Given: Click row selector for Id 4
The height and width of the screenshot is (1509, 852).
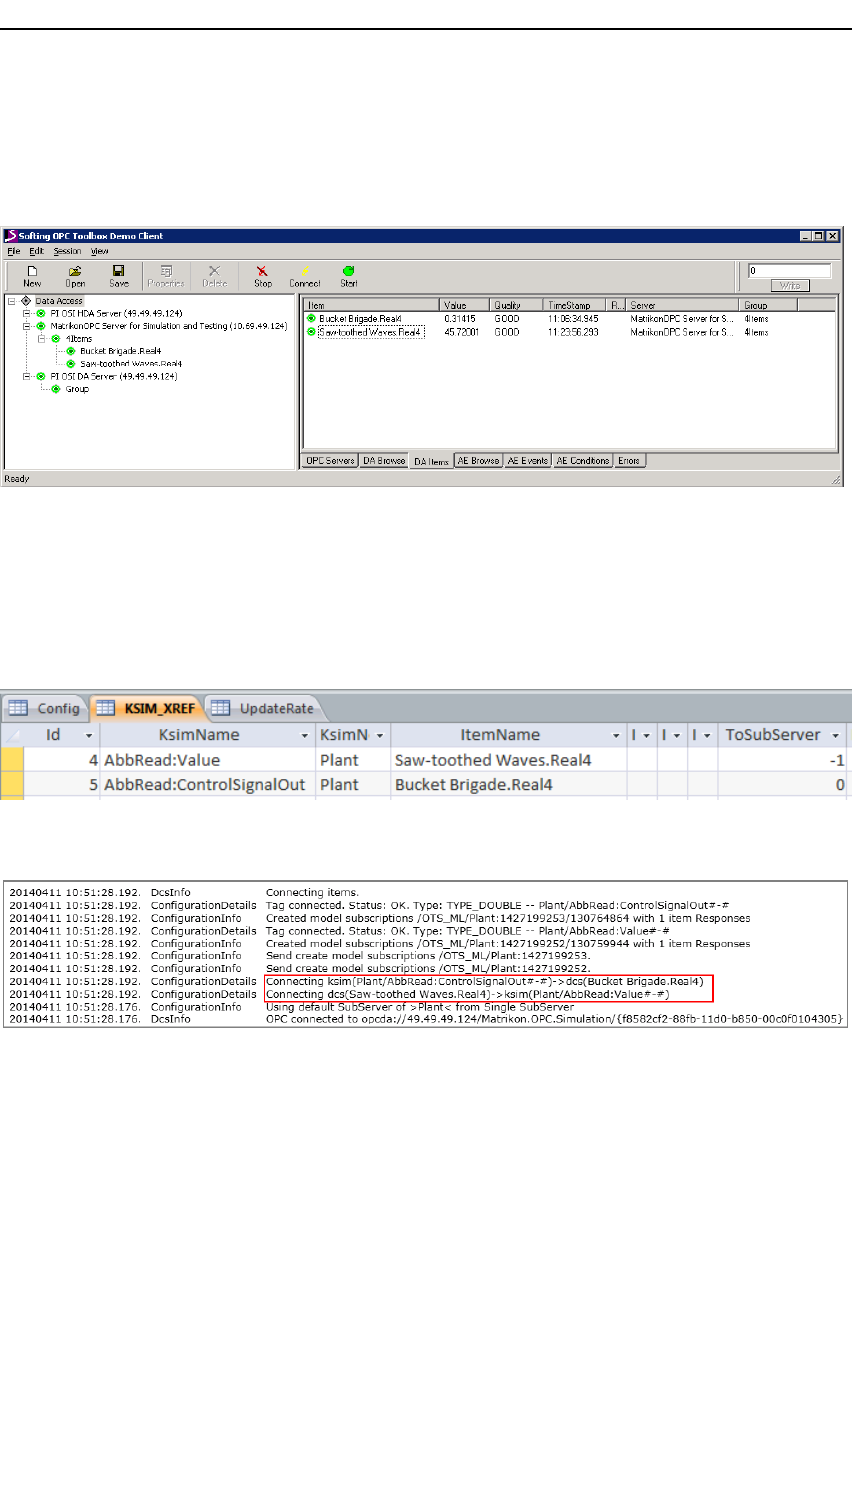Looking at the screenshot, I should (11, 760).
